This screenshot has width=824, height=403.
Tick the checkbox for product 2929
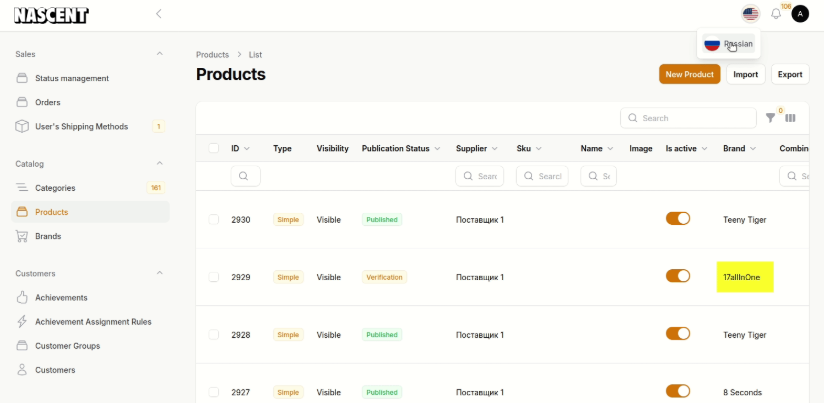click(x=214, y=277)
